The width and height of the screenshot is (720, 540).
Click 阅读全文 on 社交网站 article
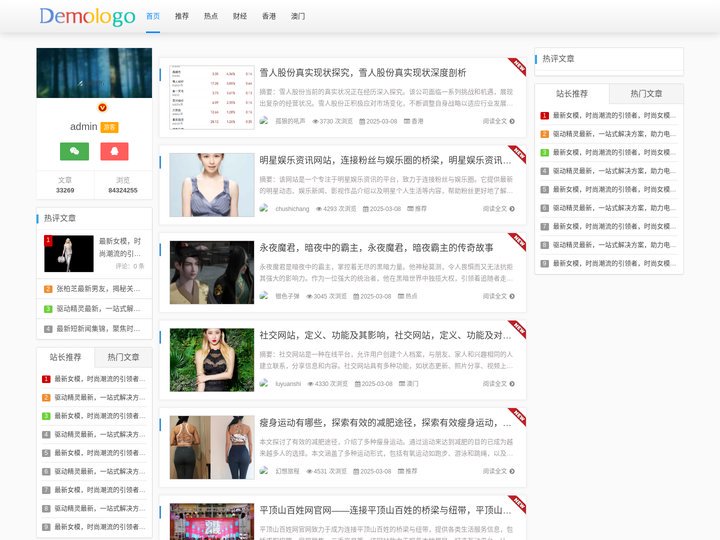[x=498, y=383]
